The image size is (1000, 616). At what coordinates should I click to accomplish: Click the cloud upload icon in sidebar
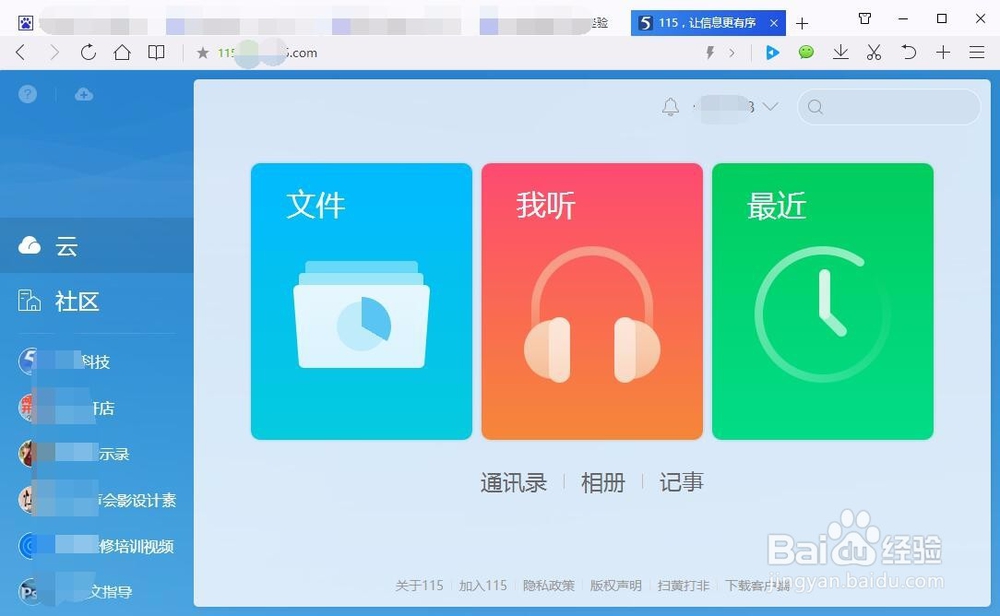pos(84,95)
